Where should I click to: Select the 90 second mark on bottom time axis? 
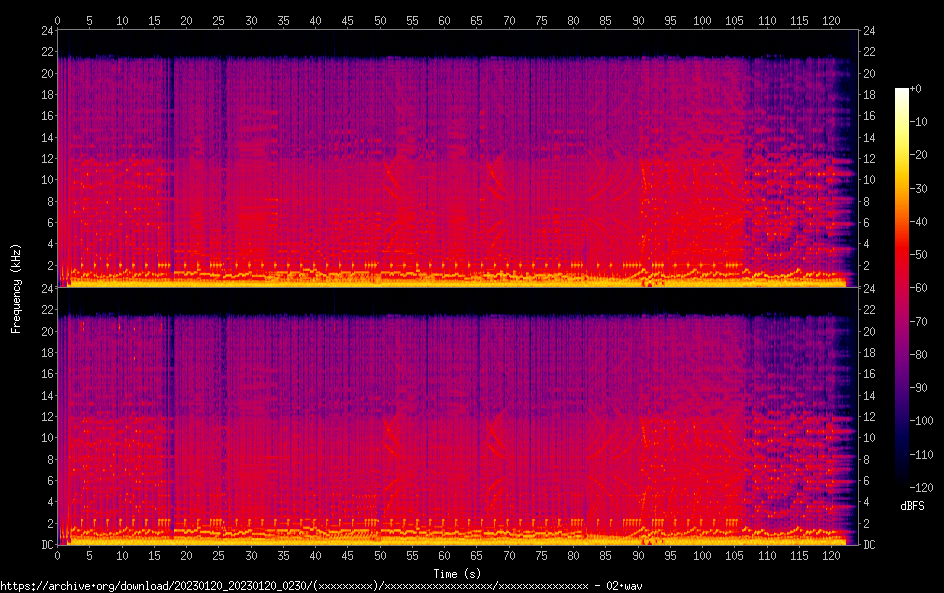638,555
